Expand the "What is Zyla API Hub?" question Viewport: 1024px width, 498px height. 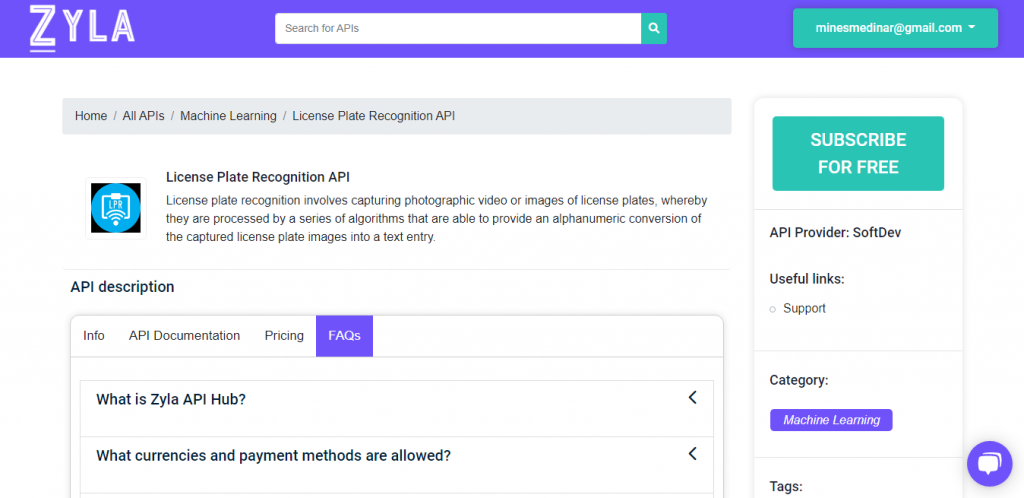pos(396,408)
